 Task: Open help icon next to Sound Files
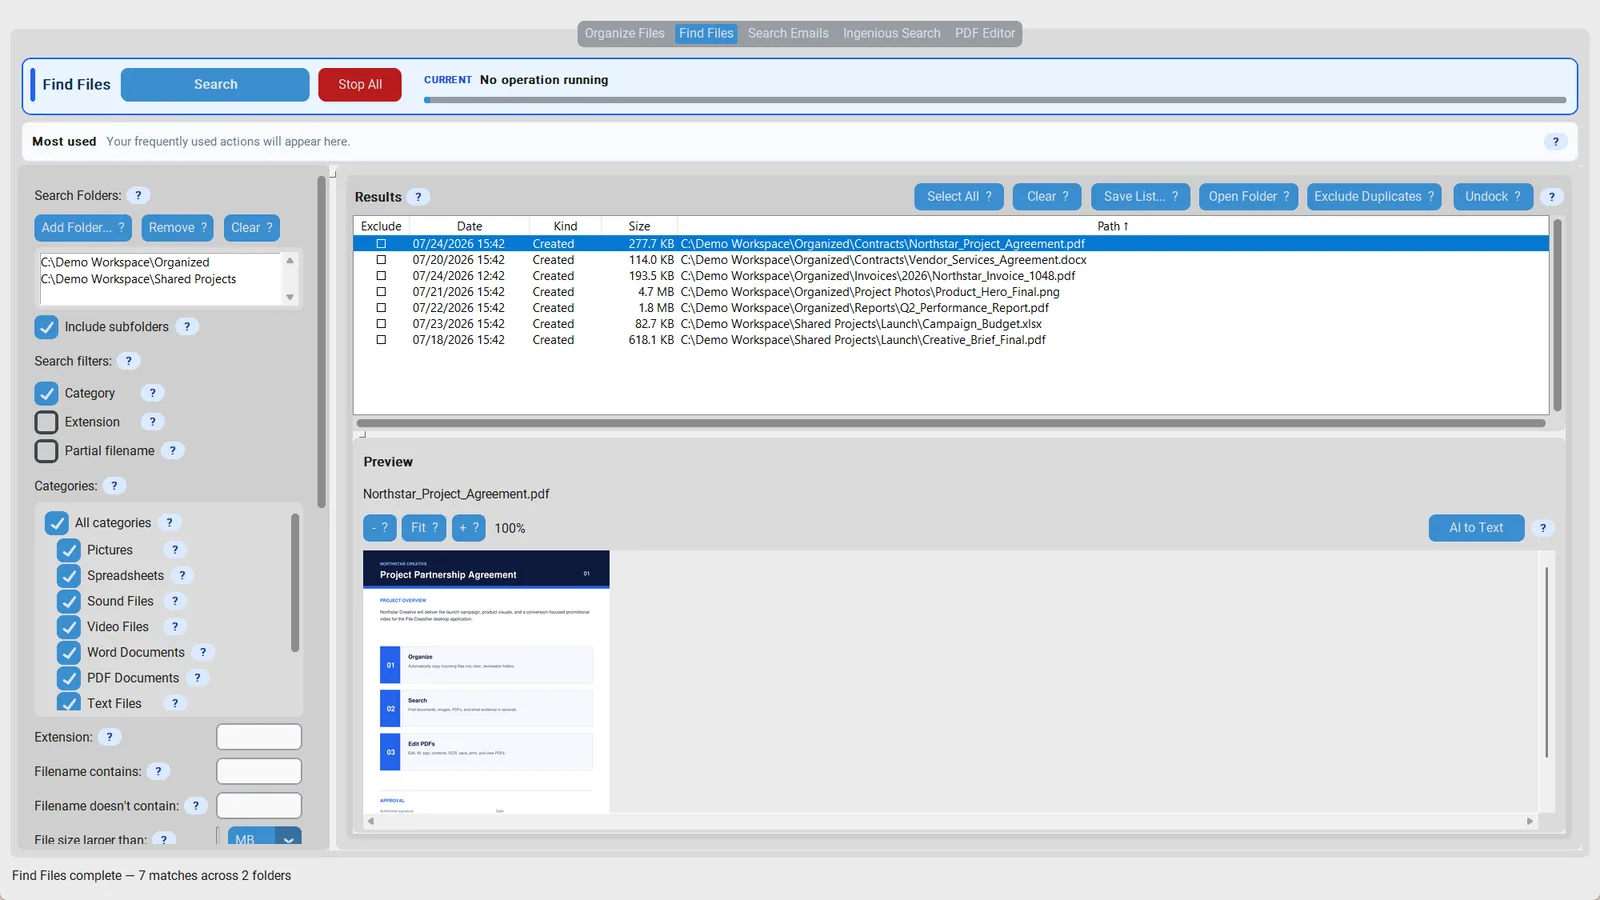point(175,601)
